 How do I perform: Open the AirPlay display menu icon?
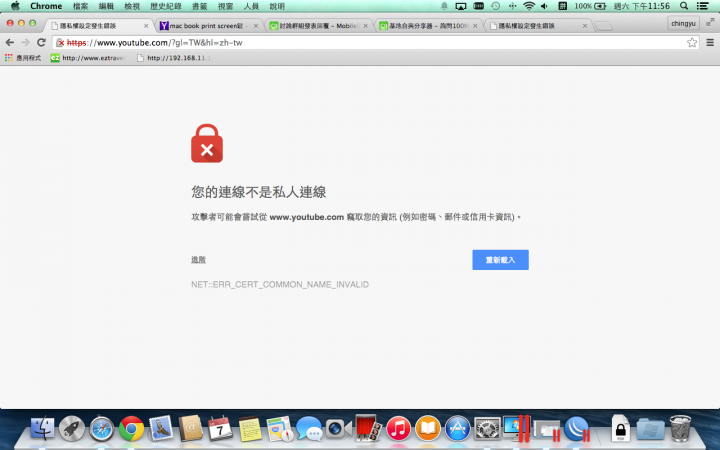461,6
